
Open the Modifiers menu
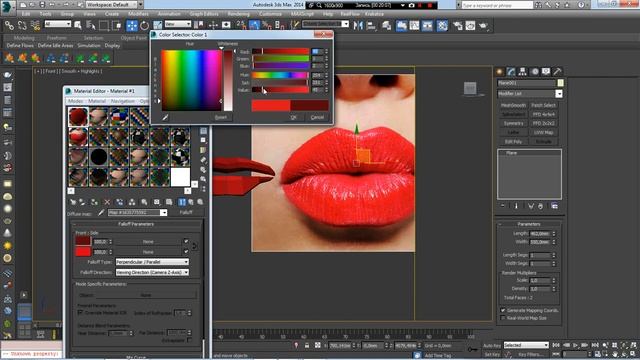(x=138, y=14)
